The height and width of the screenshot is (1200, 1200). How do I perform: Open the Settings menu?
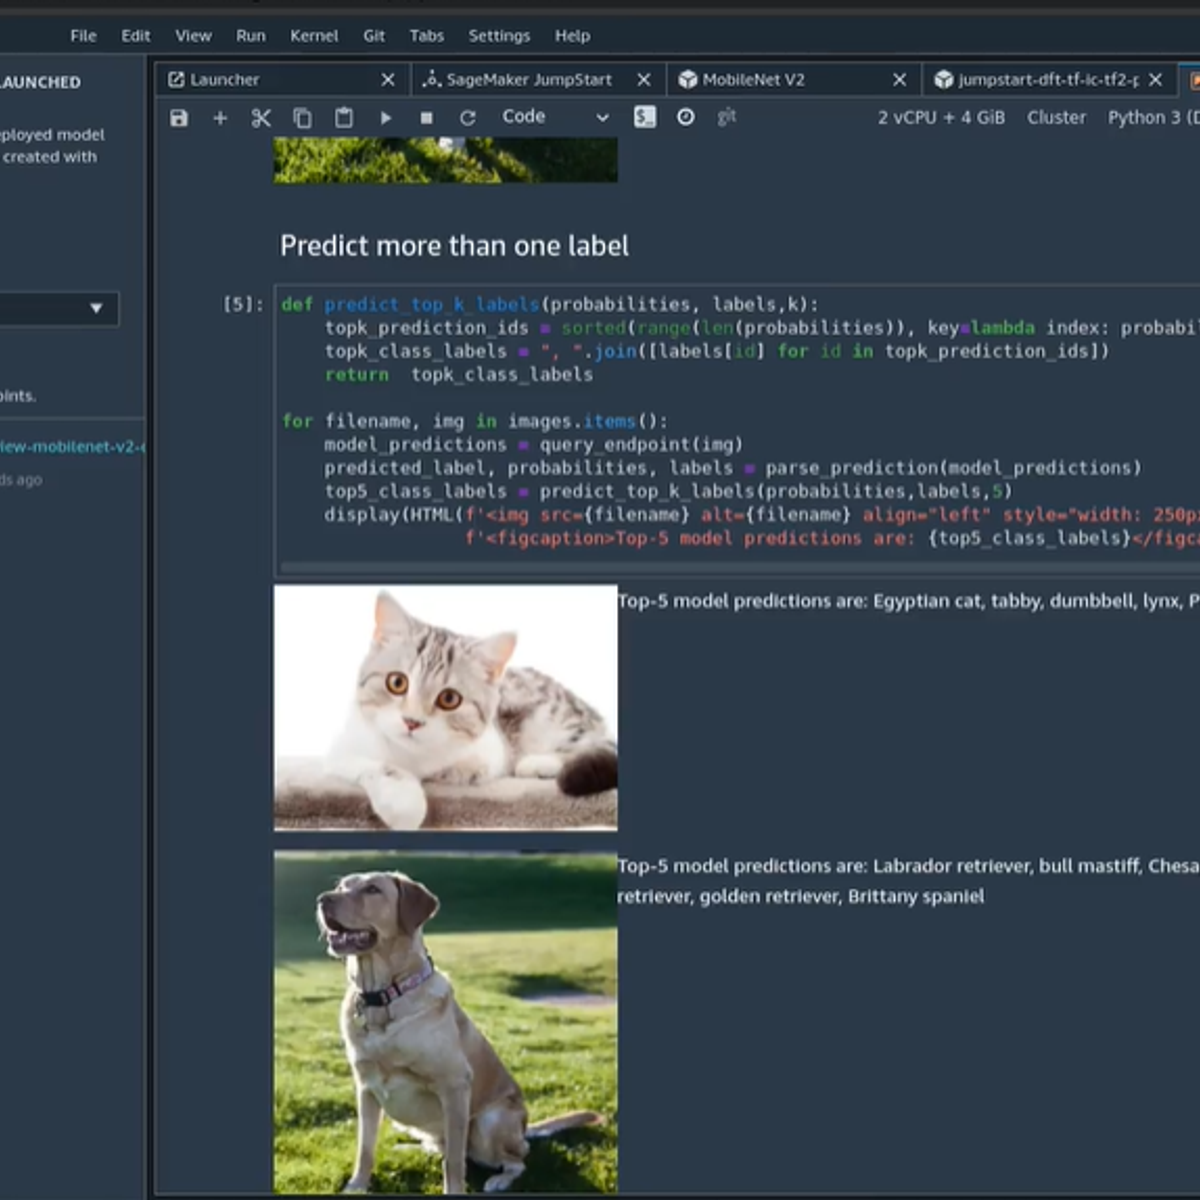(x=499, y=36)
